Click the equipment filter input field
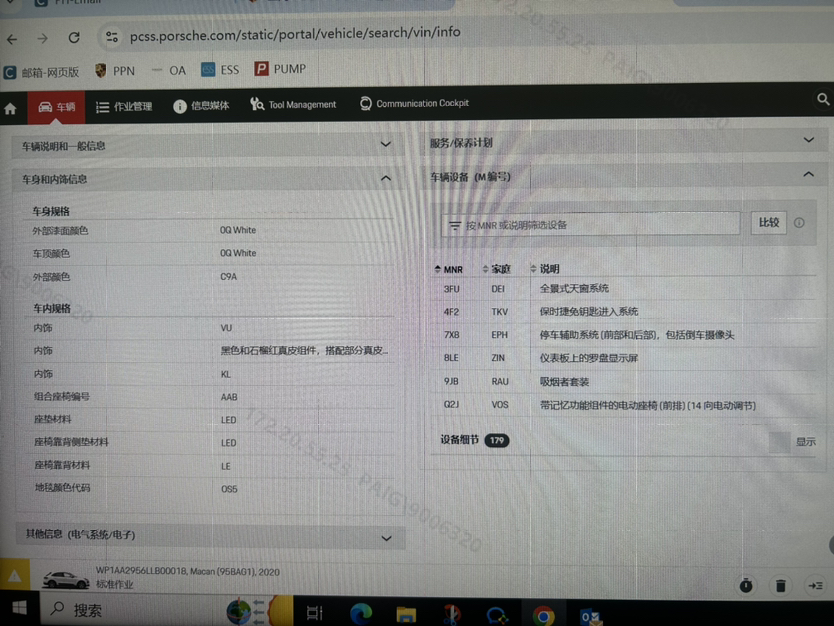This screenshot has width=834, height=626. coord(590,225)
